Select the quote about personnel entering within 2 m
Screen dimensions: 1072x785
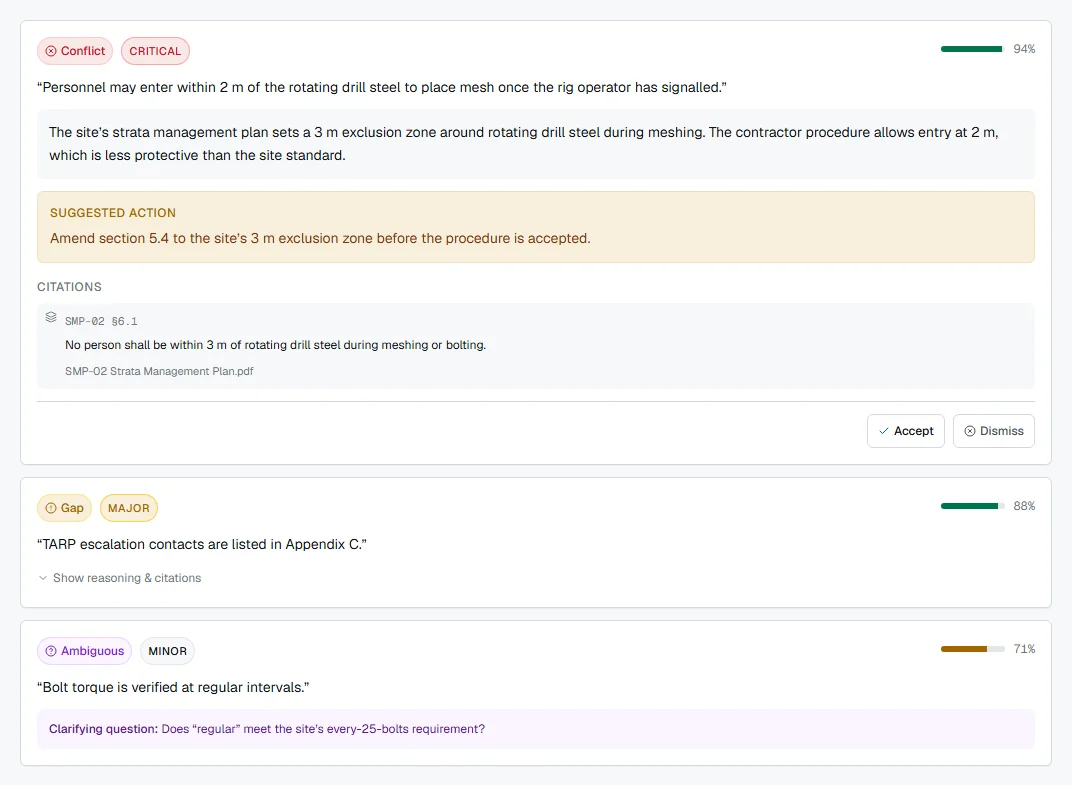(381, 88)
